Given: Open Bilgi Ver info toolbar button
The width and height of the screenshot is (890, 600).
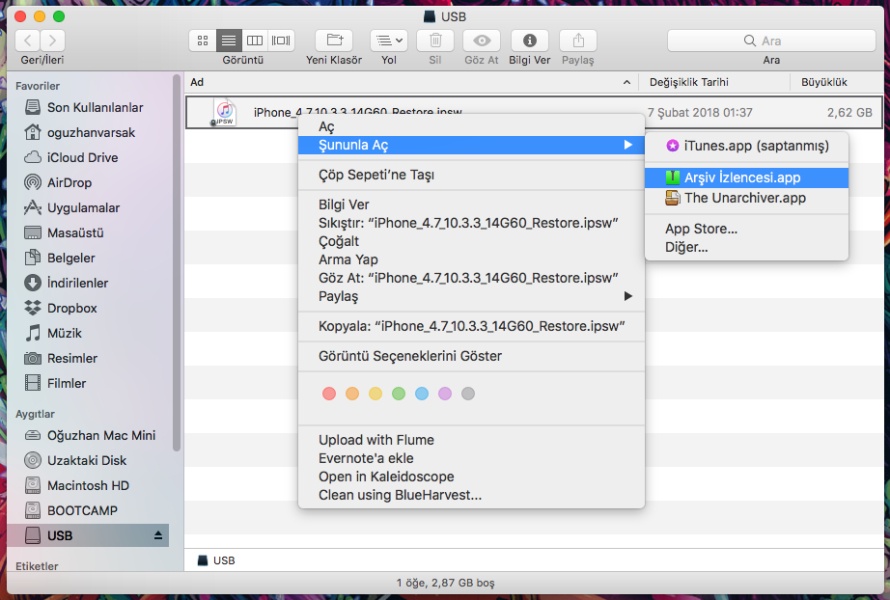Looking at the screenshot, I should click(x=529, y=41).
